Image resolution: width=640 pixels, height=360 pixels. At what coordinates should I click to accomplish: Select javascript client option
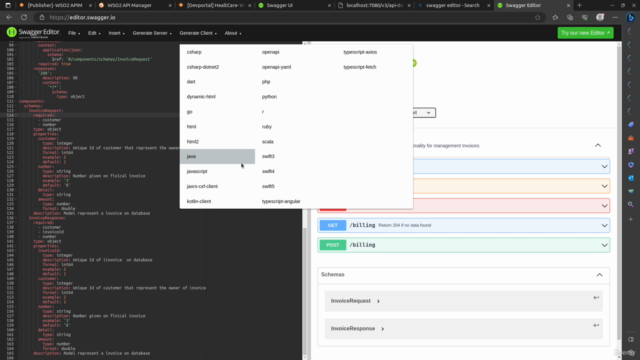pyautogui.click(x=217, y=171)
